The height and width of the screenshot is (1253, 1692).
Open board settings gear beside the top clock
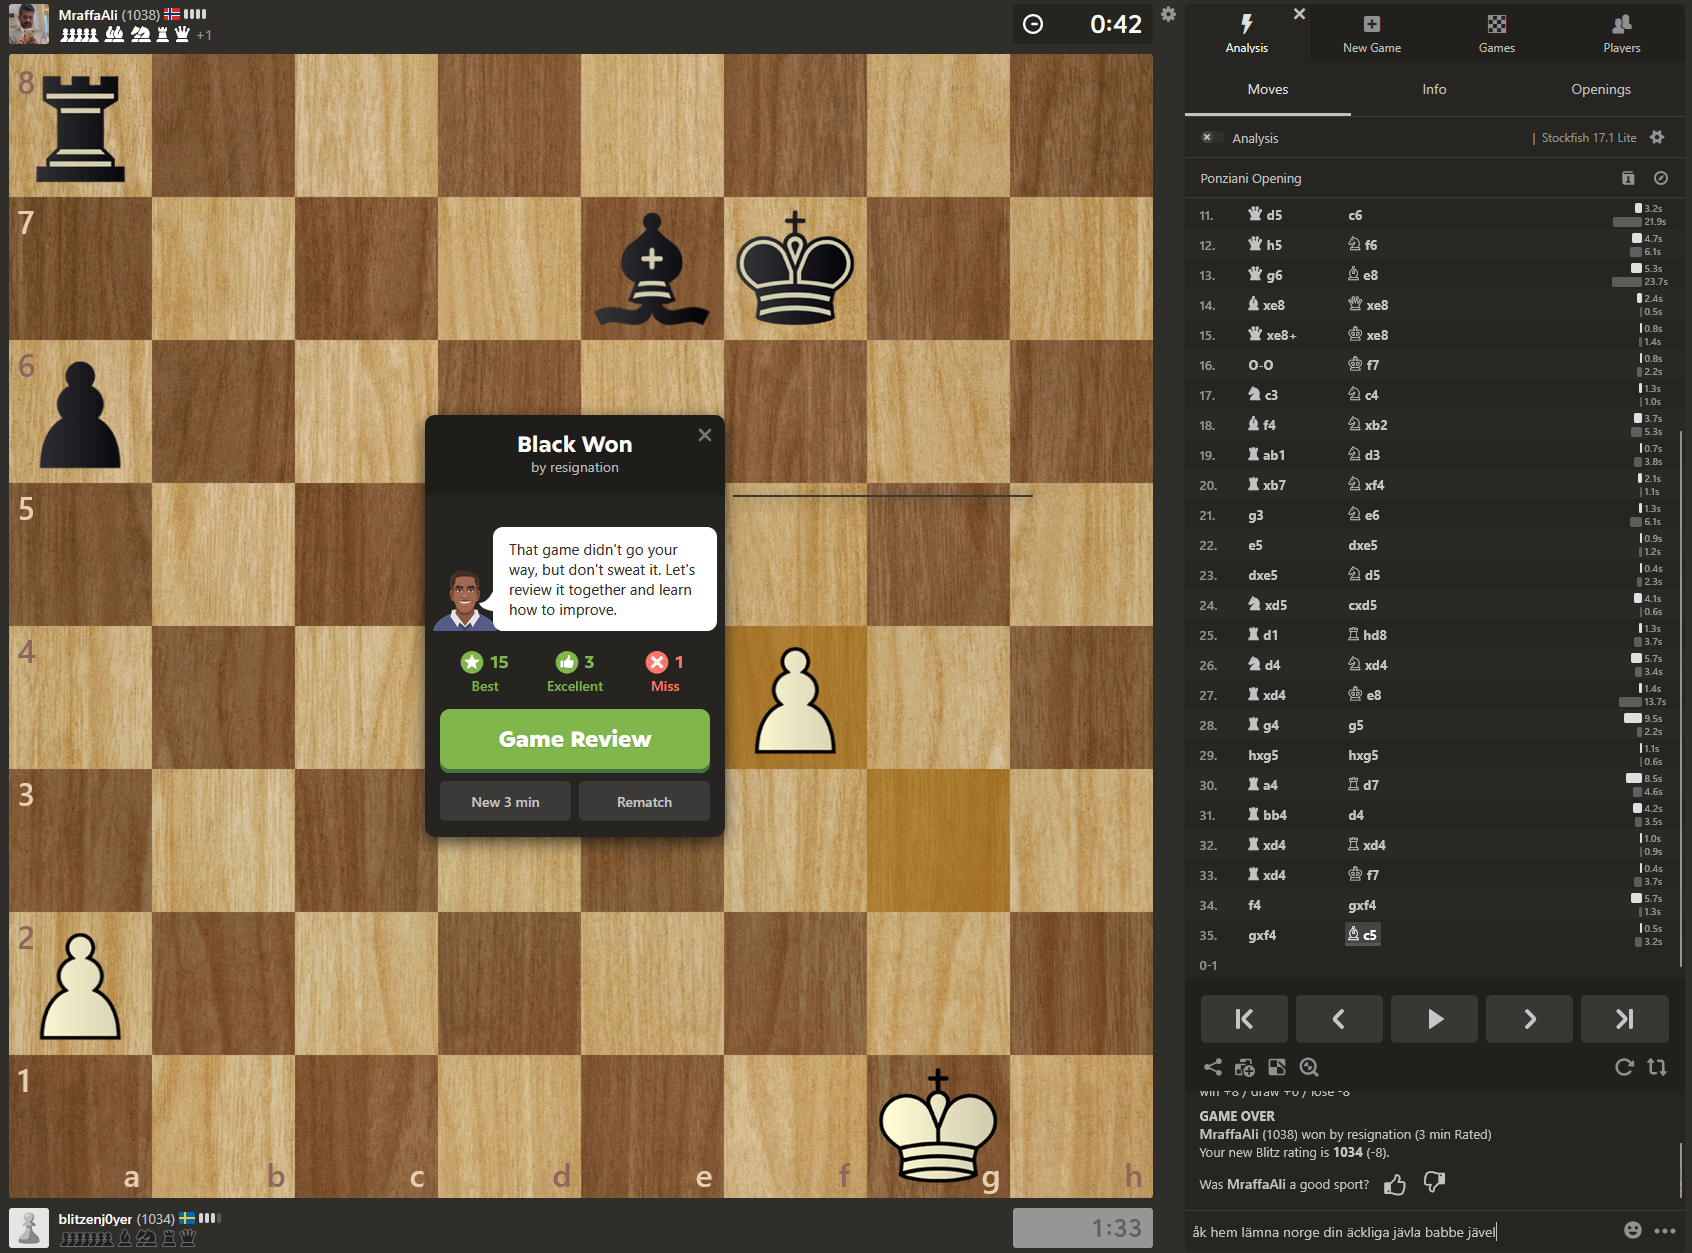[1168, 14]
